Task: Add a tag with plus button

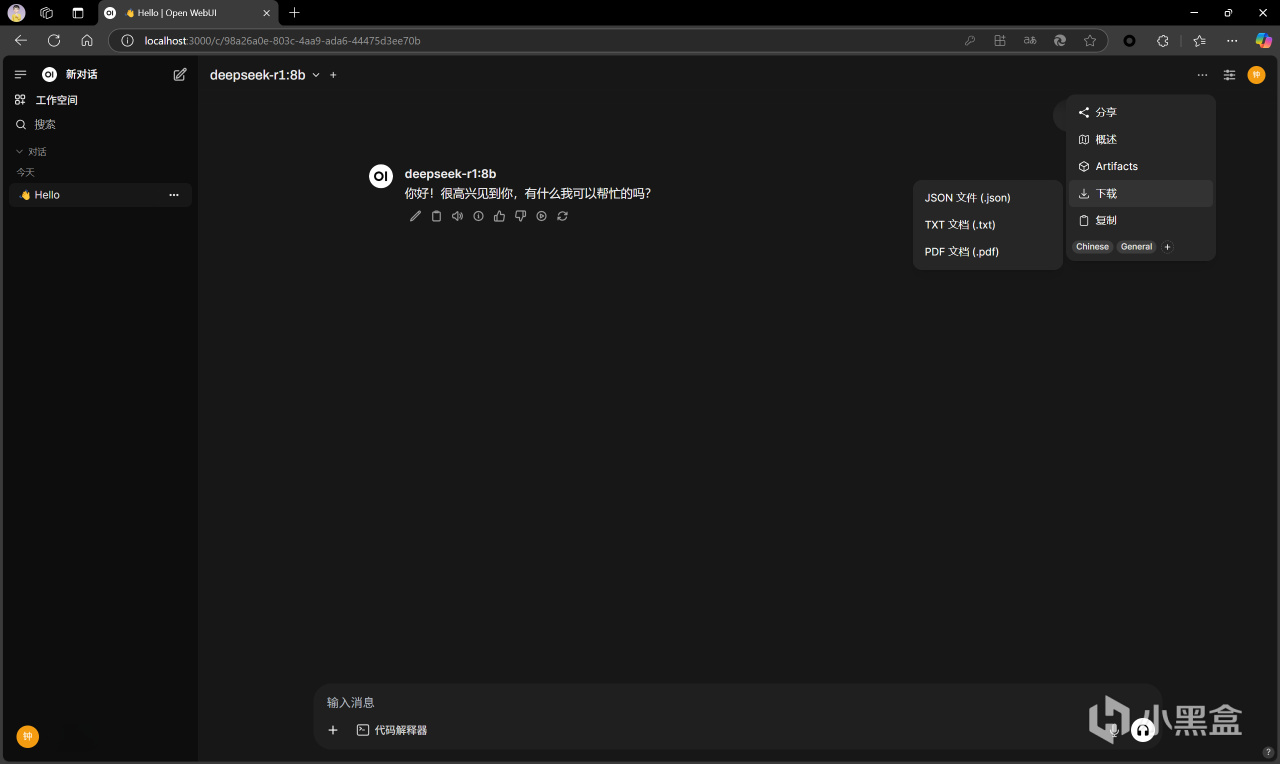Action: tap(1167, 247)
